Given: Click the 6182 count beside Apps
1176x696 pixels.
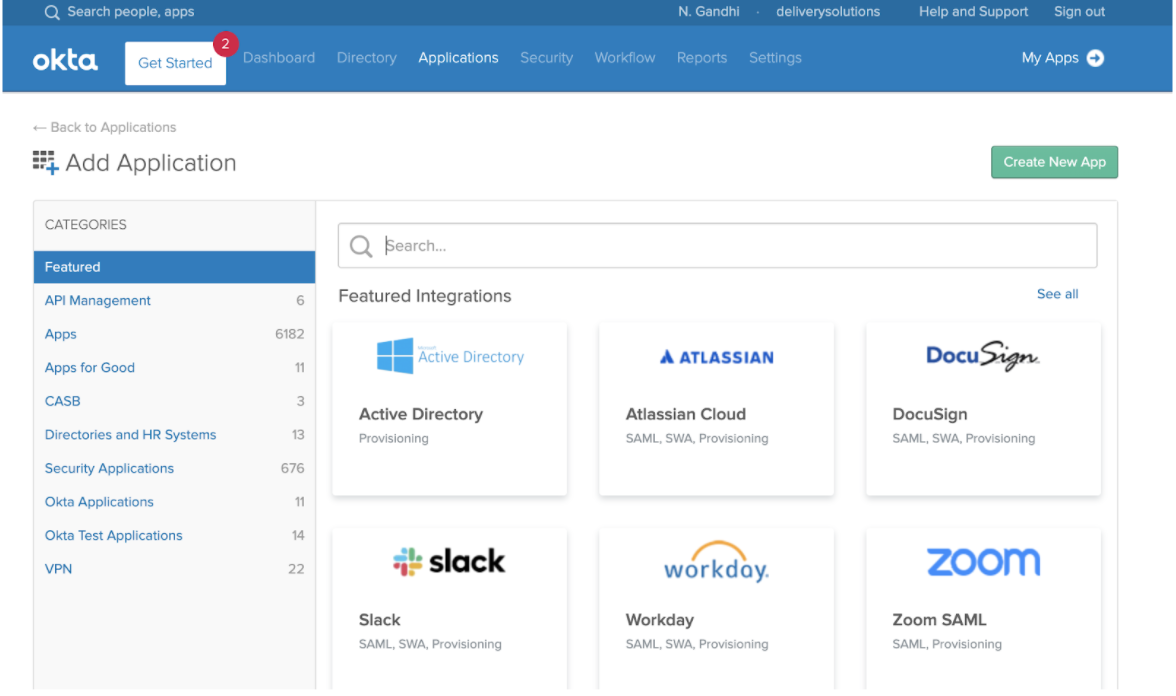Looking at the screenshot, I should pos(290,334).
